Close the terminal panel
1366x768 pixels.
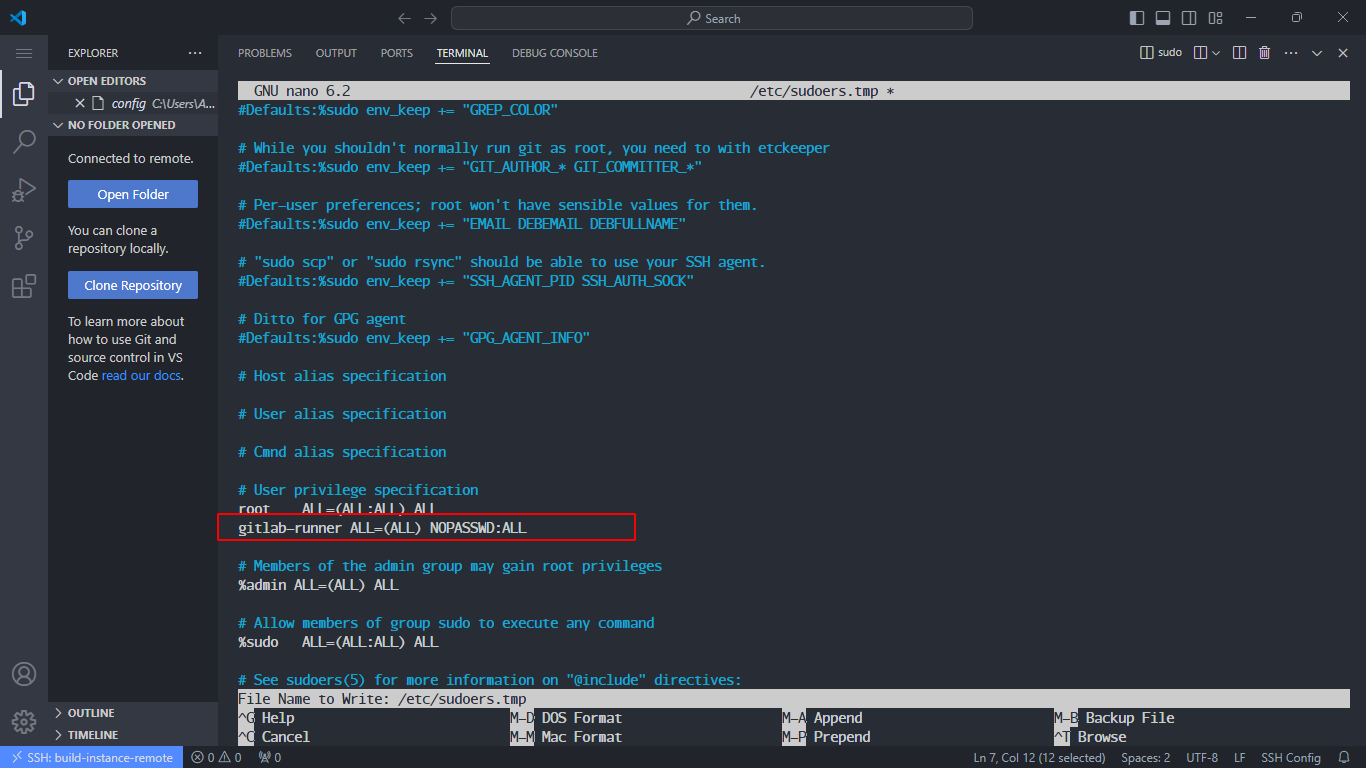click(1342, 53)
